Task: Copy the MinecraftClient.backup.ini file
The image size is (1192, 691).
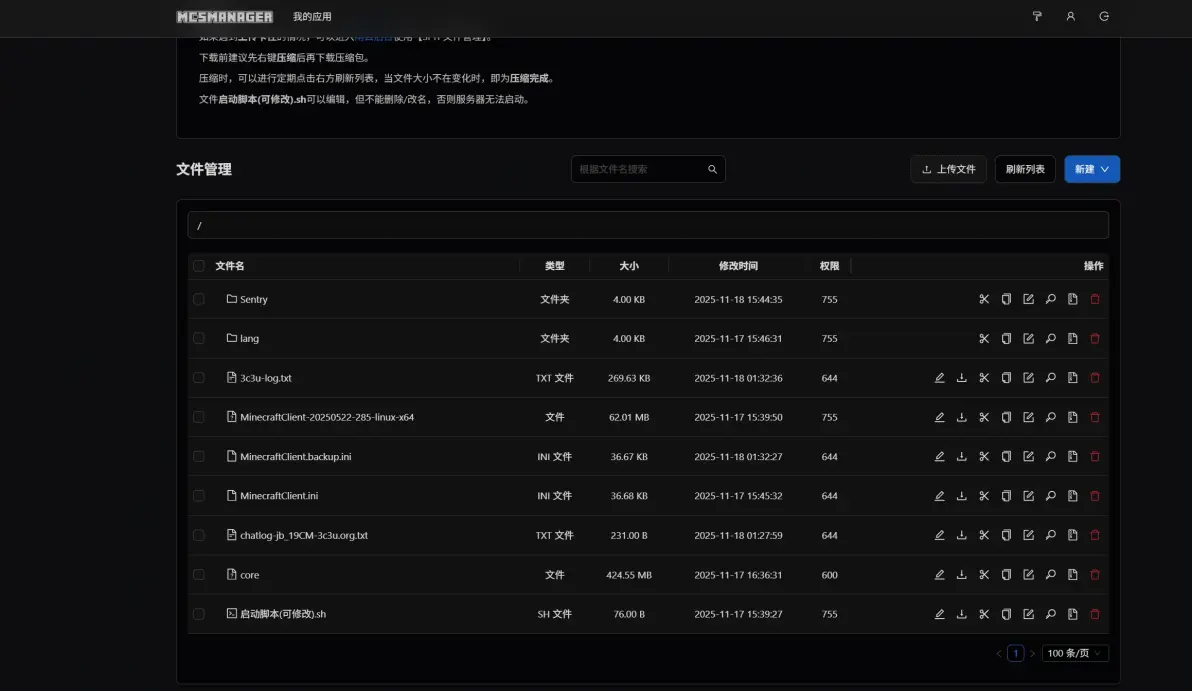Action: pos(1006,457)
